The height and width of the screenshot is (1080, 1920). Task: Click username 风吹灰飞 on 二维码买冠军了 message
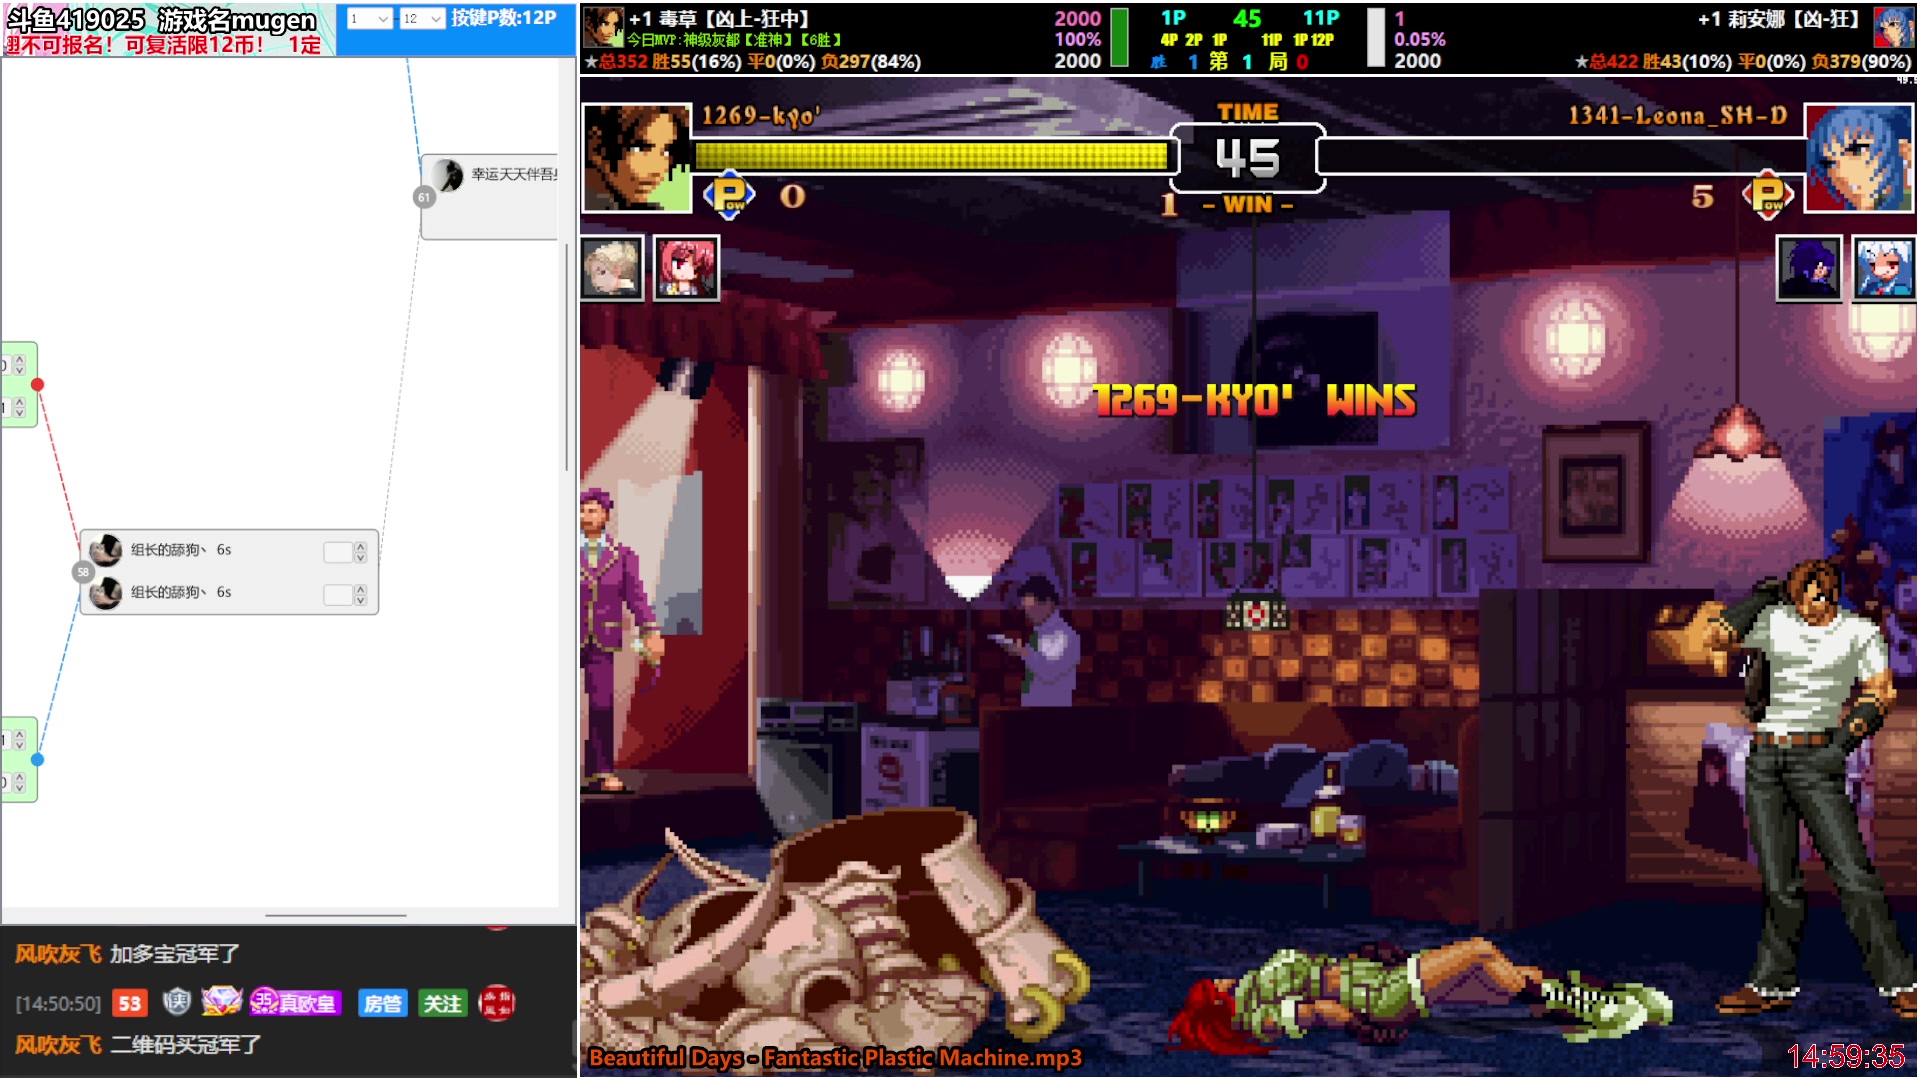click(58, 1045)
